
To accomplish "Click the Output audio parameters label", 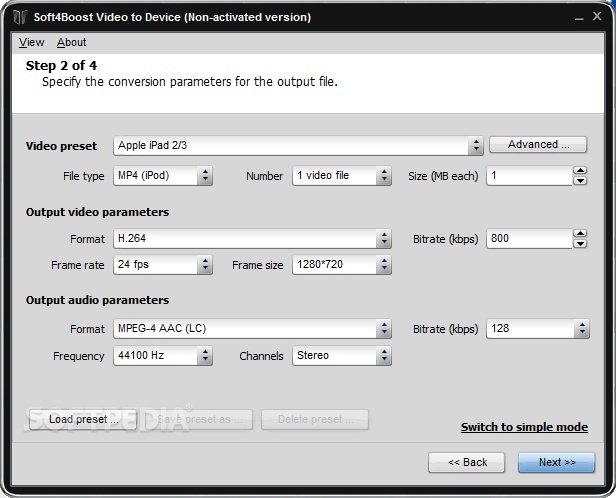I will click(97, 300).
